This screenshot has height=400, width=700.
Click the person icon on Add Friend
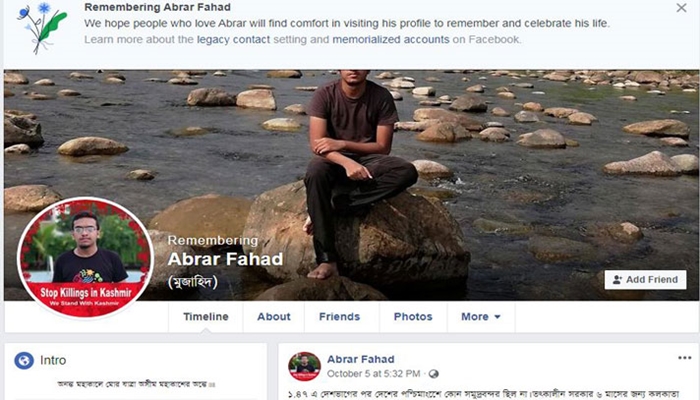click(x=617, y=280)
